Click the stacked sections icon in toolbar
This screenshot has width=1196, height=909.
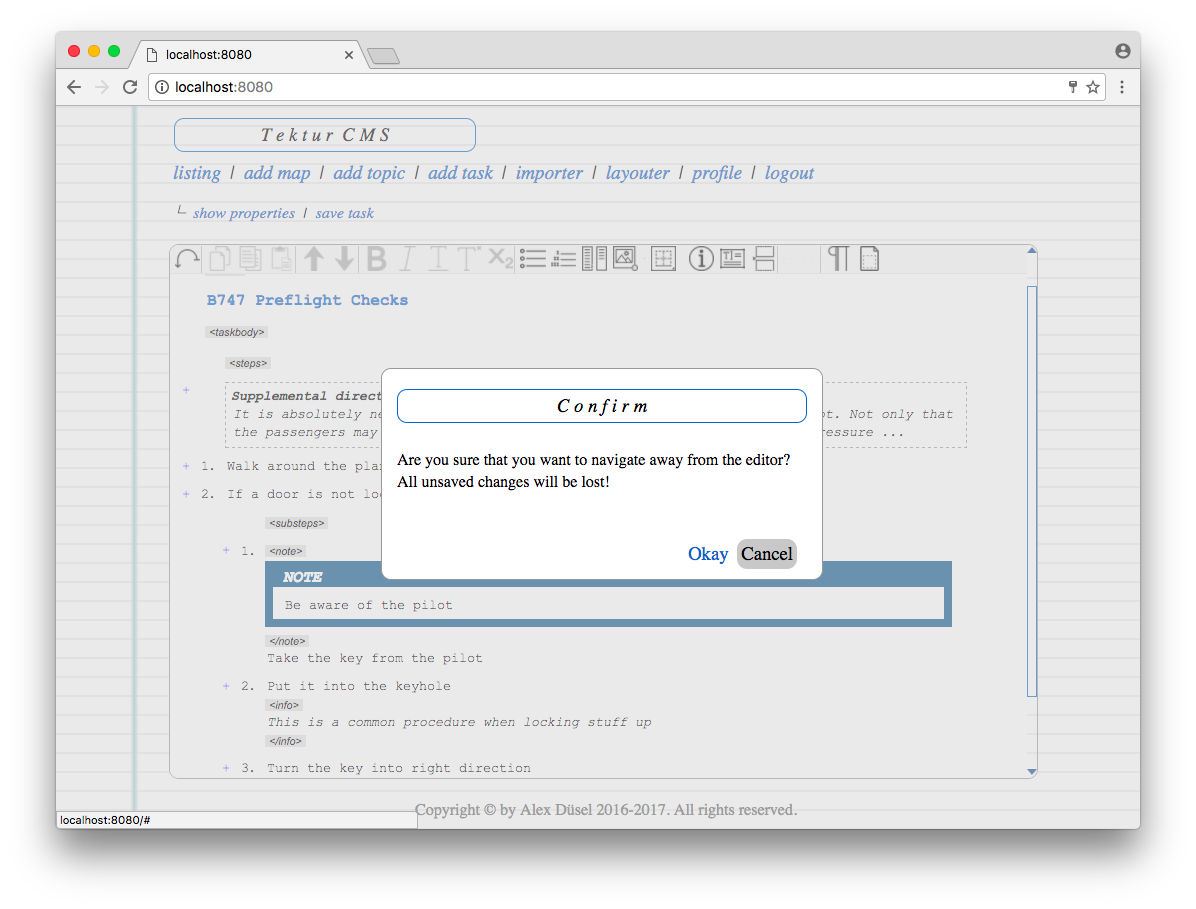pos(764,259)
